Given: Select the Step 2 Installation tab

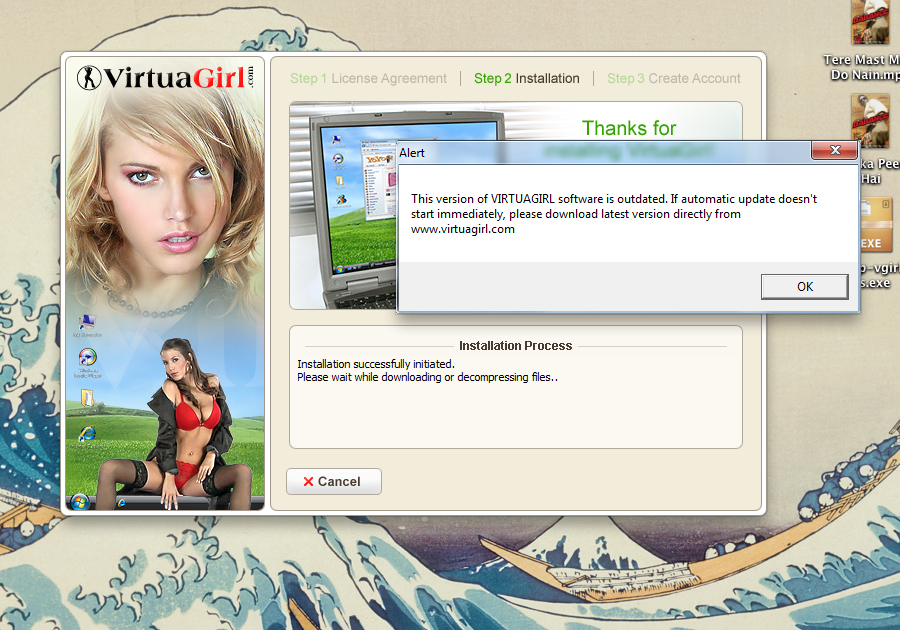Looking at the screenshot, I should point(526,79).
